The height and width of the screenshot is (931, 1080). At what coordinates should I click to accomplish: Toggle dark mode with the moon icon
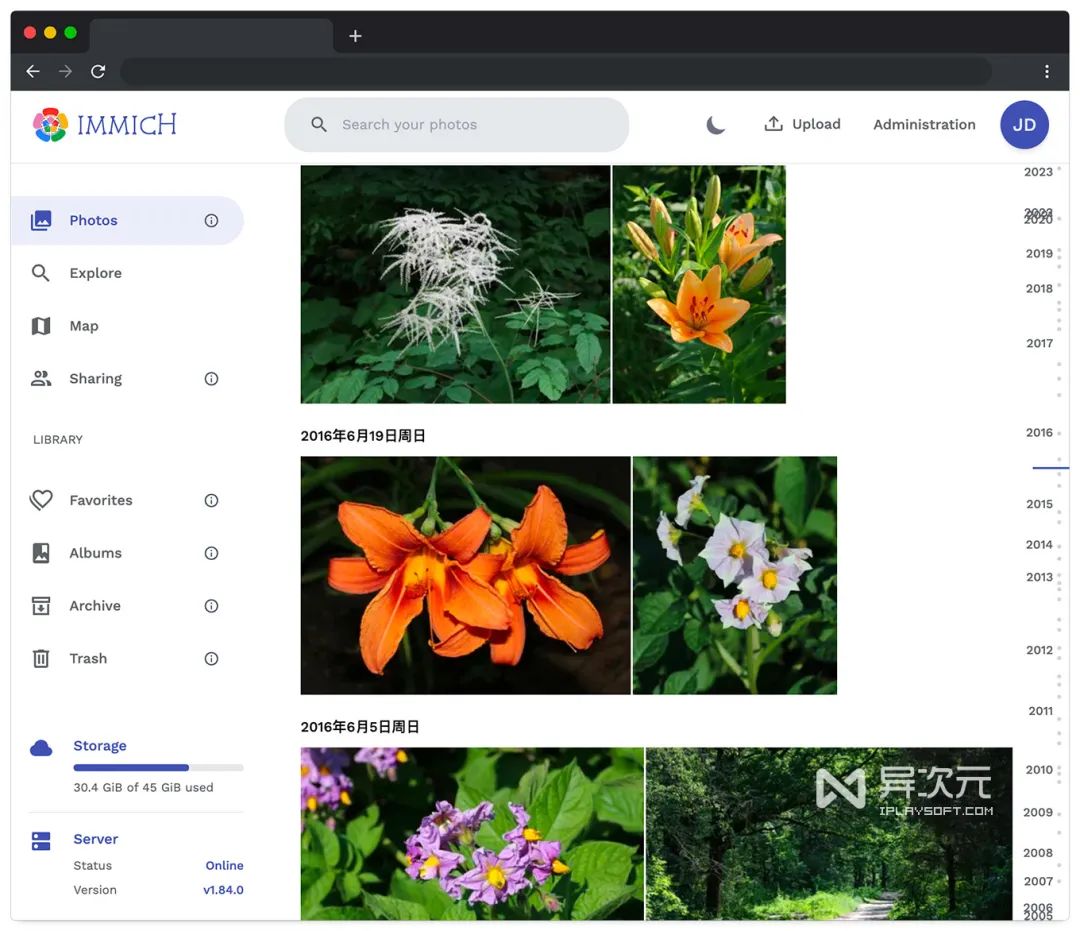[x=716, y=125]
